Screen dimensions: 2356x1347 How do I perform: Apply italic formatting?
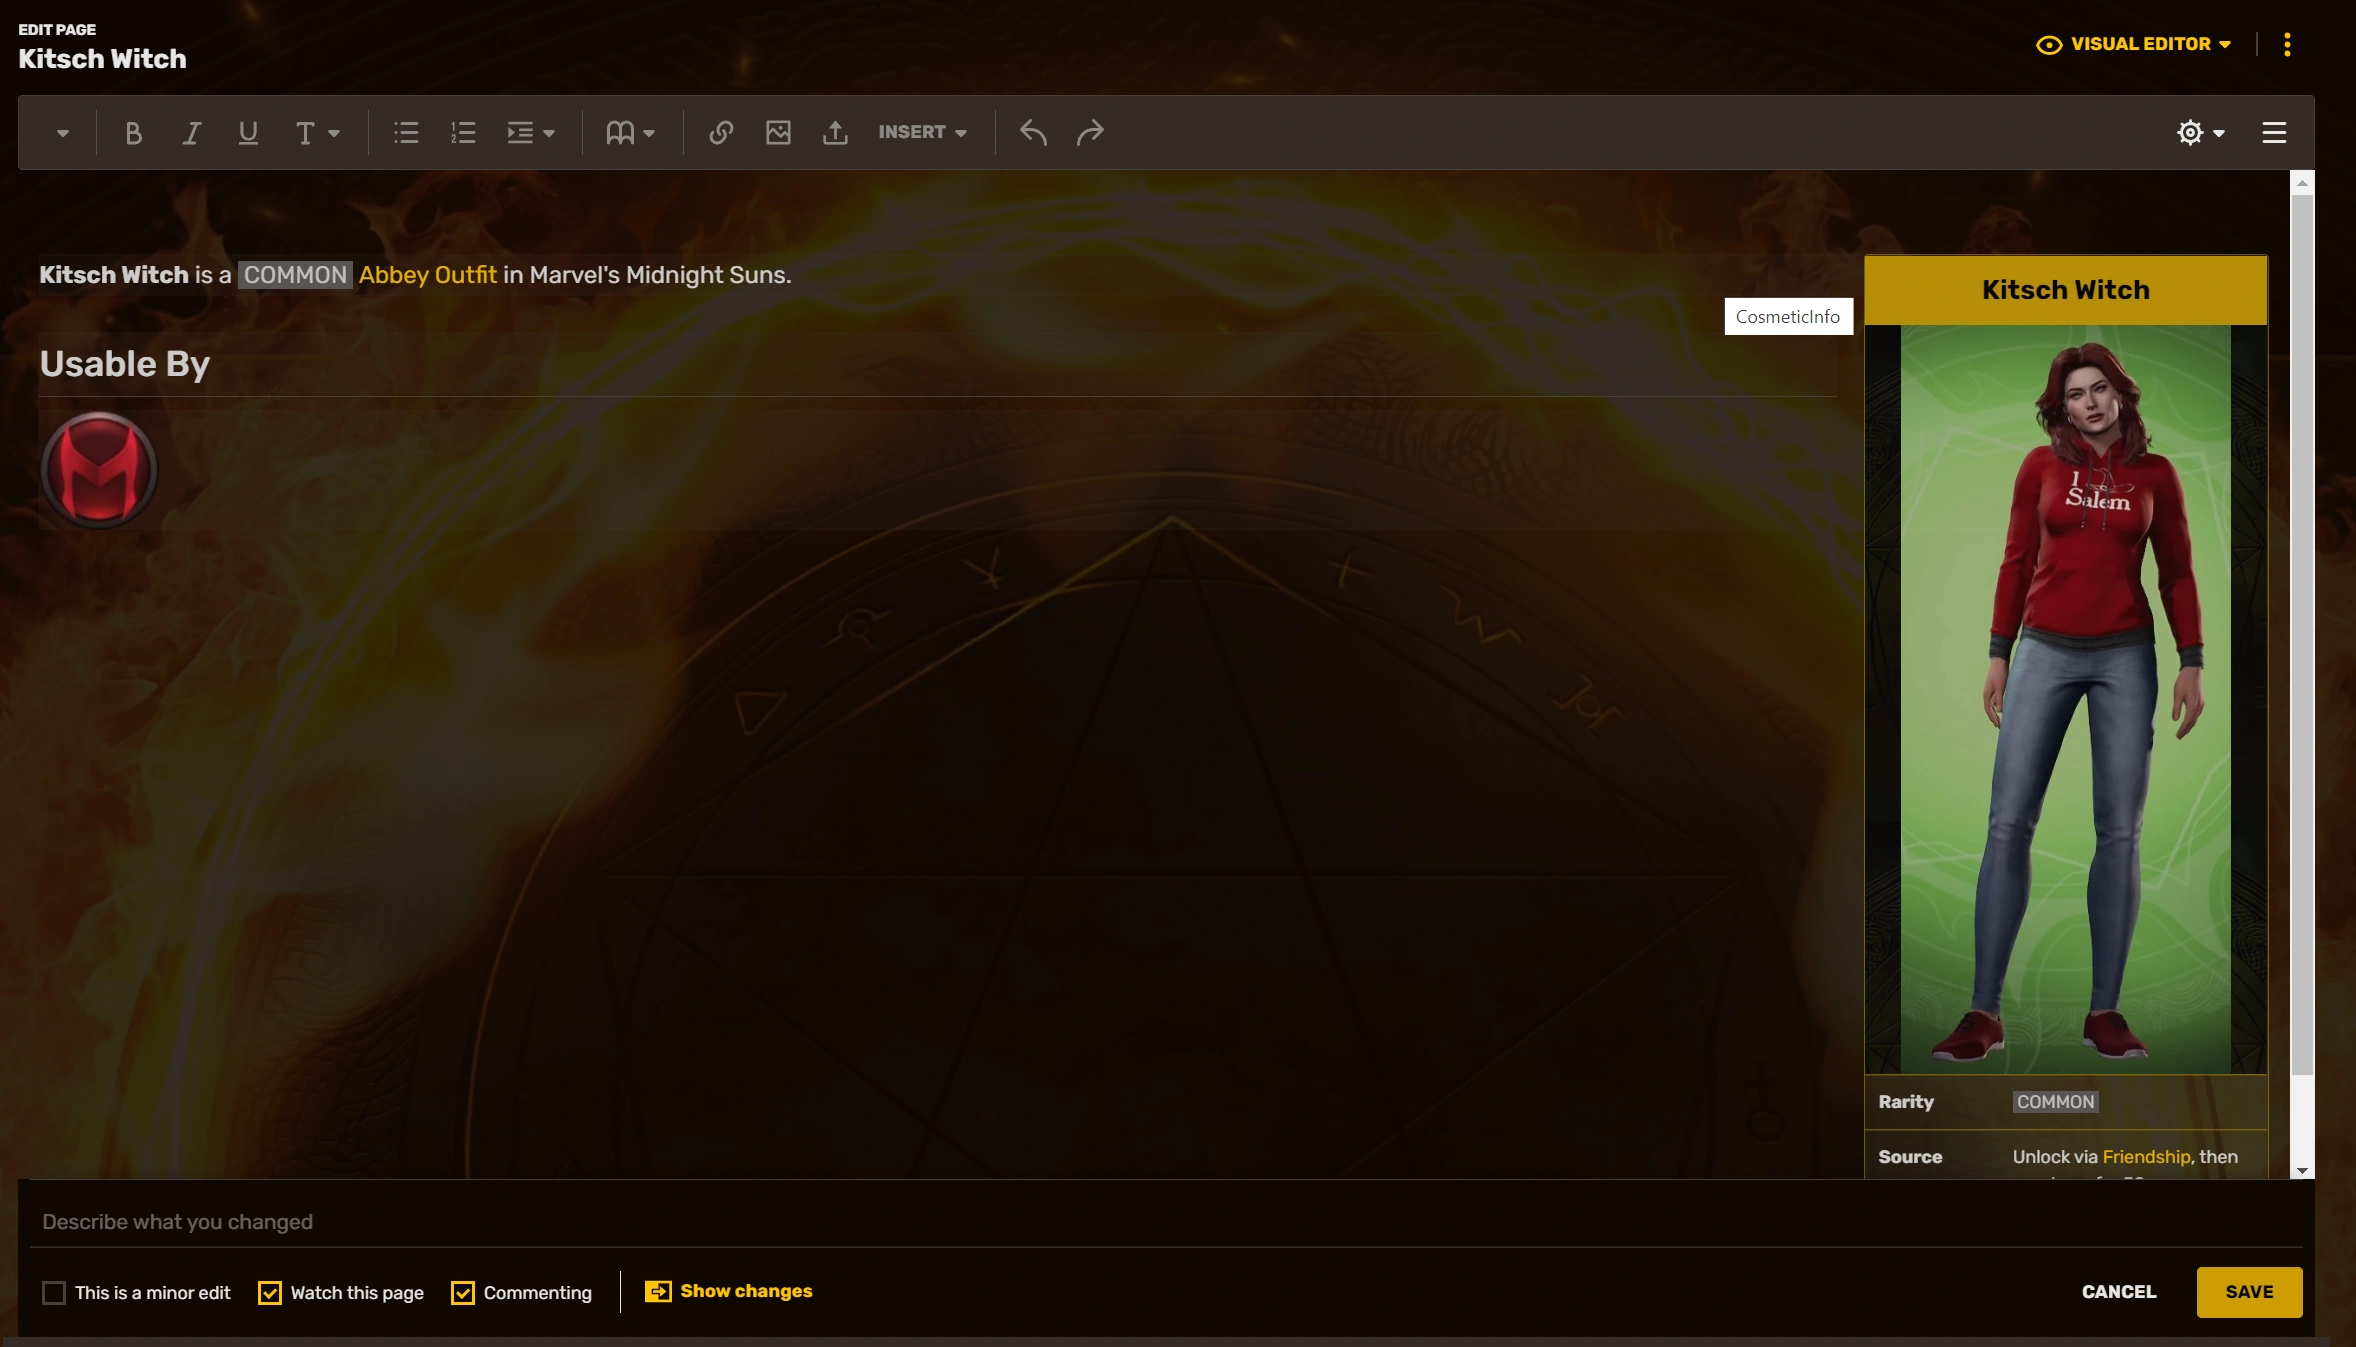(191, 133)
